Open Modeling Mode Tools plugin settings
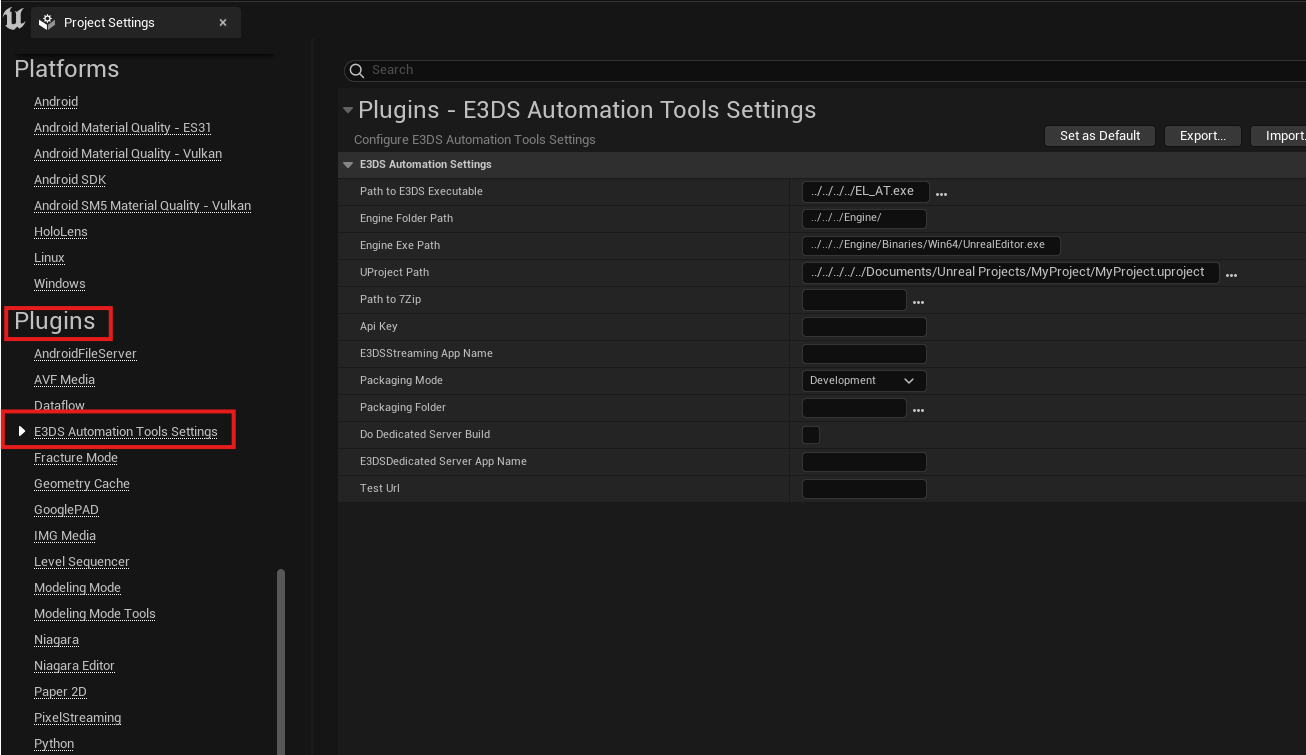 [x=95, y=614]
